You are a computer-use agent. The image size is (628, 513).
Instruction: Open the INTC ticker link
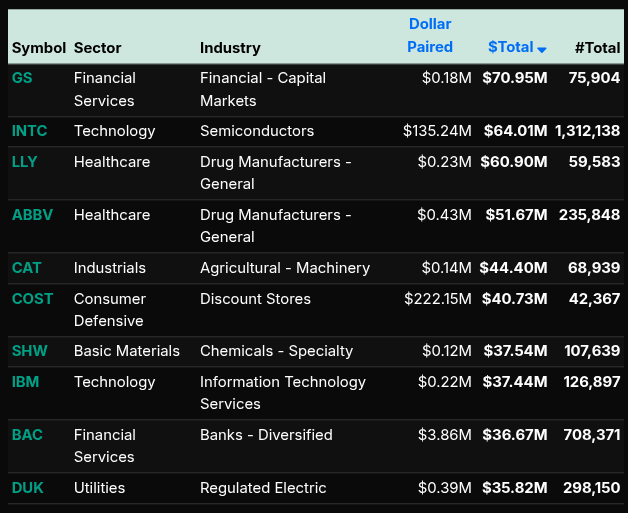29,131
